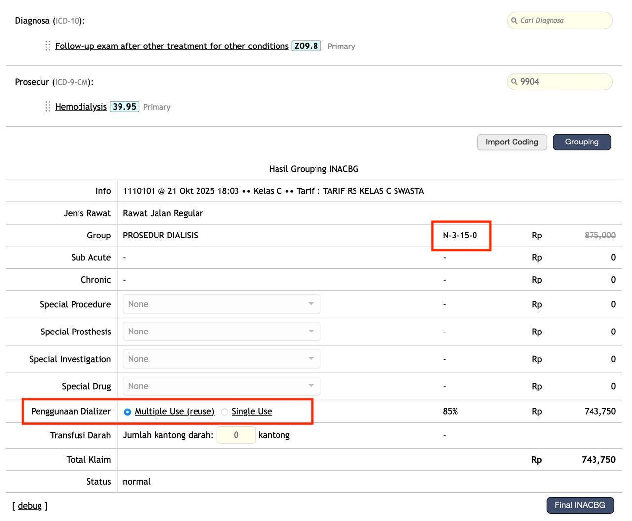Viewport: 632px width, 521px height.
Task: Open the Special Investigation dropdown
Action: pyautogui.click(x=222, y=359)
